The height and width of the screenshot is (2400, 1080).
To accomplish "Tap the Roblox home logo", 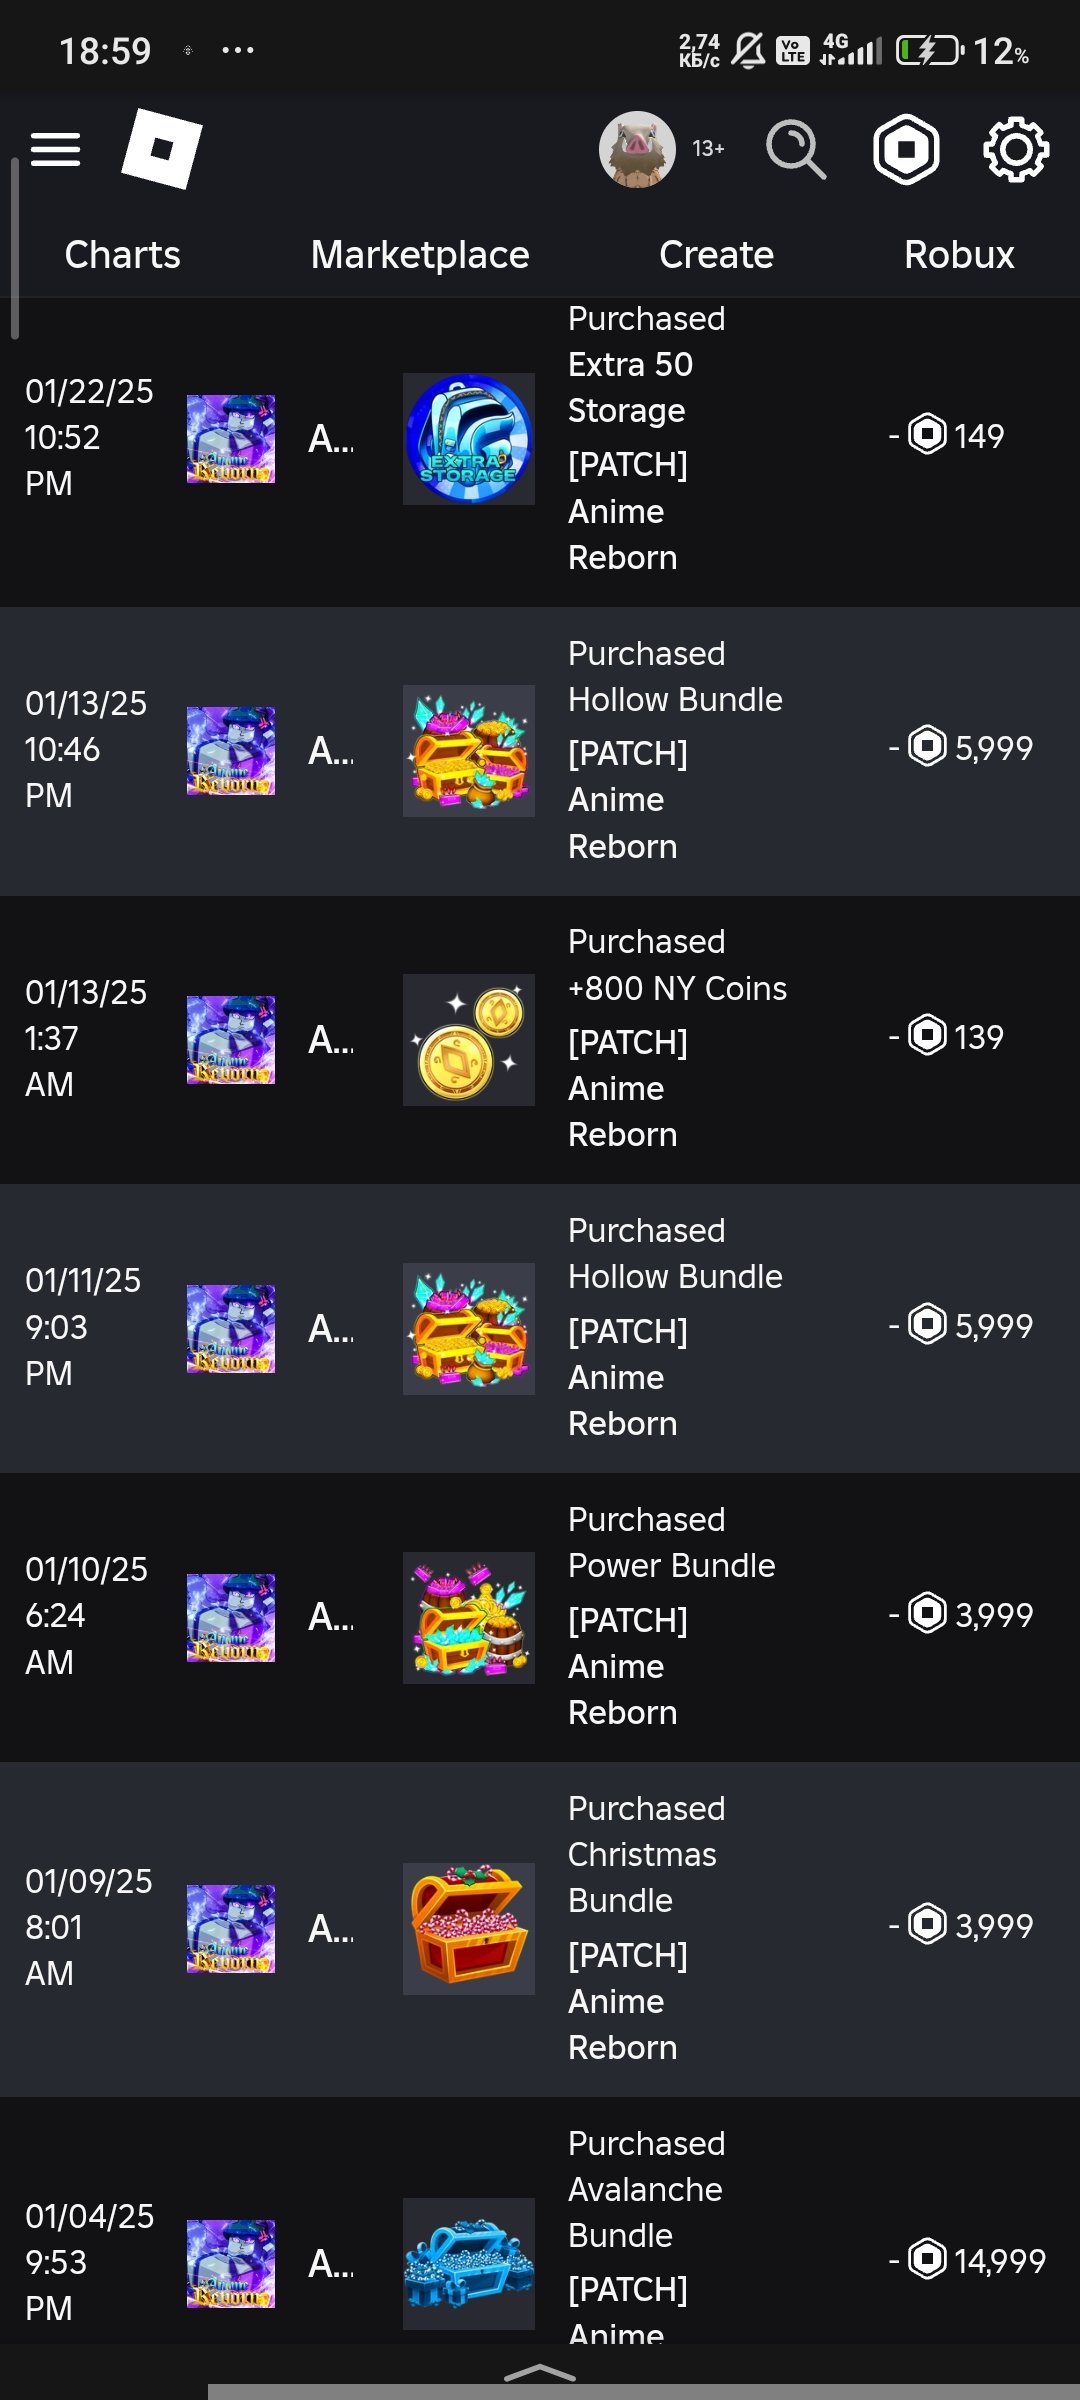I will point(162,149).
